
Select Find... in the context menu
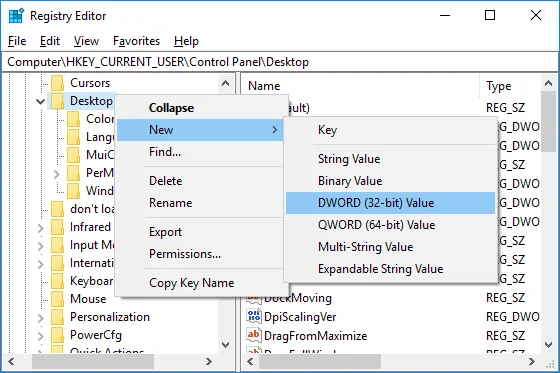[x=200, y=152]
